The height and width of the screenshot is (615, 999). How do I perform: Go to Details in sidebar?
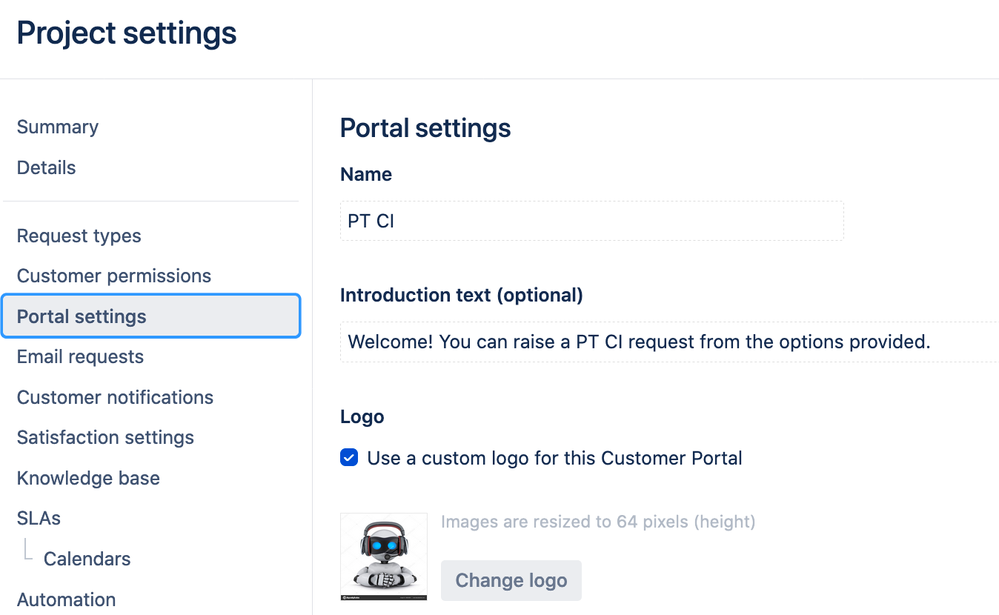(46, 168)
